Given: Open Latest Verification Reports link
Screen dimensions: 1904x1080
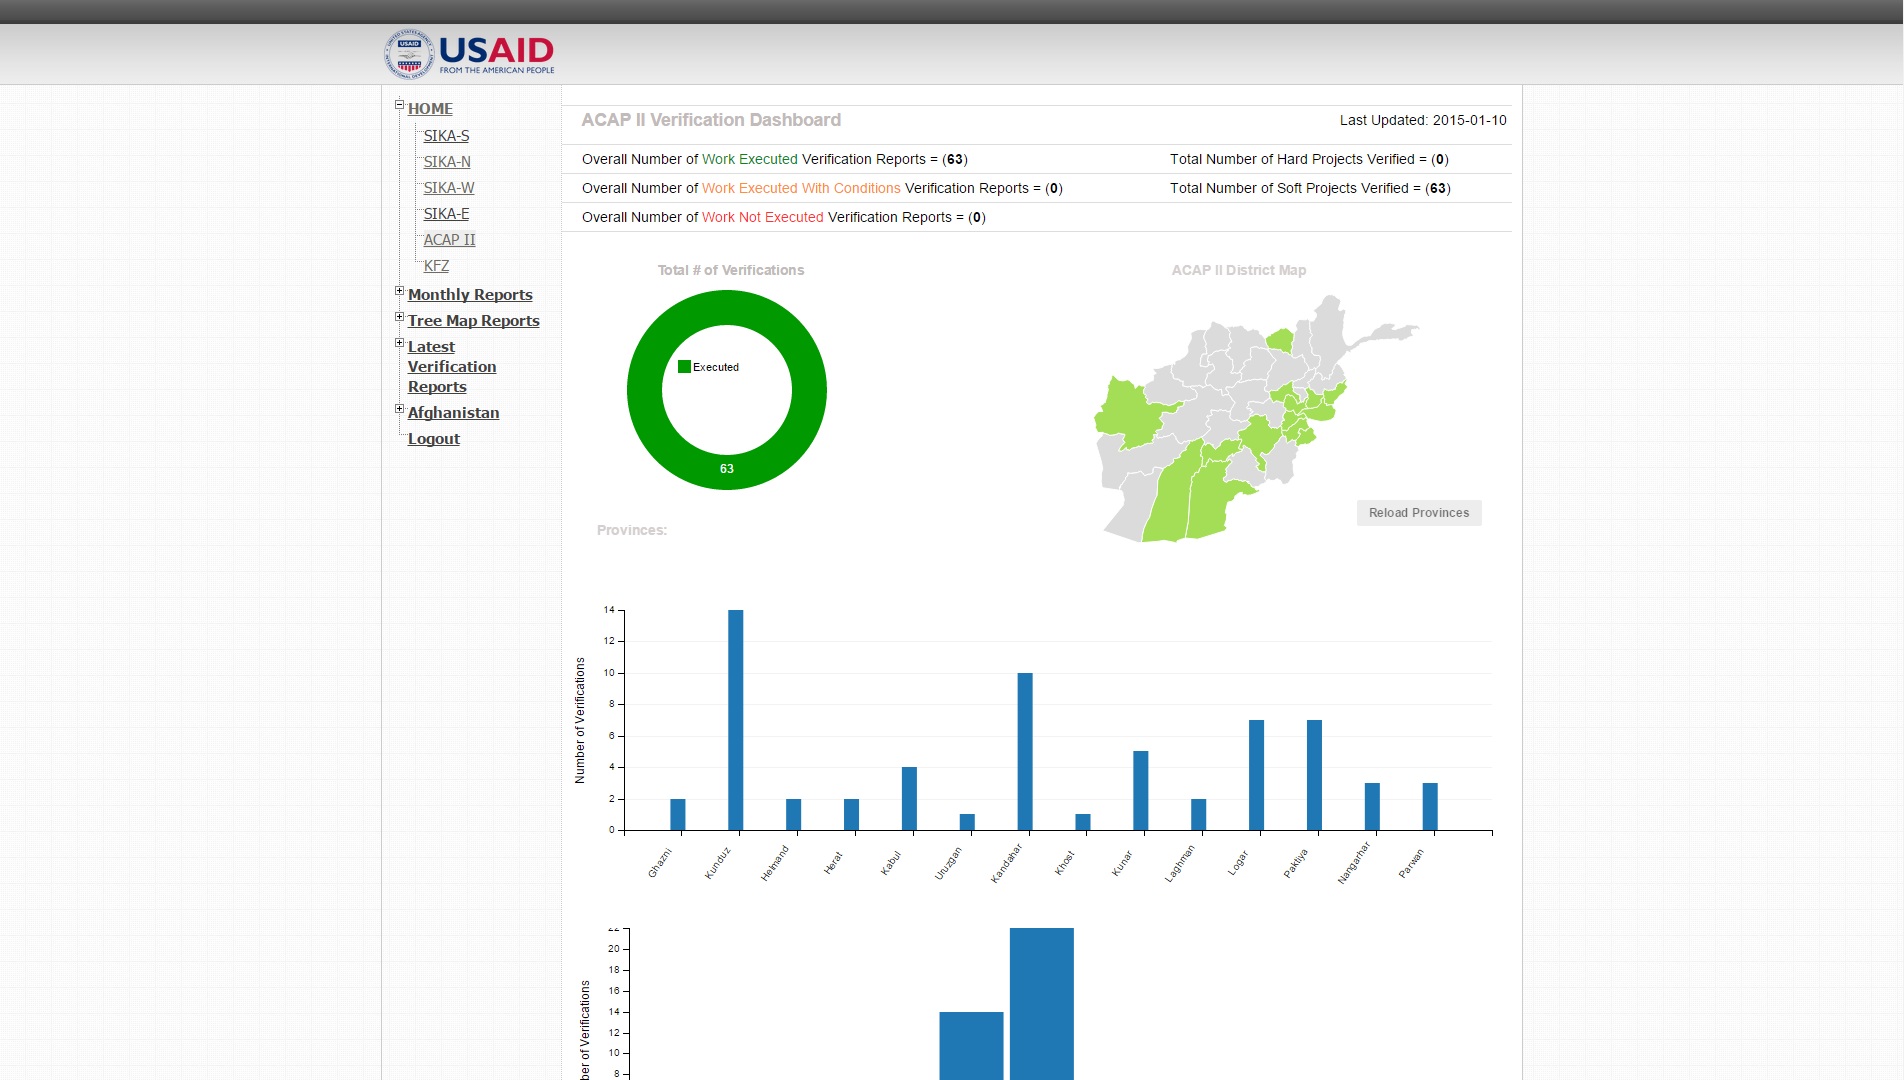Looking at the screenshot, I should [x=452, y=367].
